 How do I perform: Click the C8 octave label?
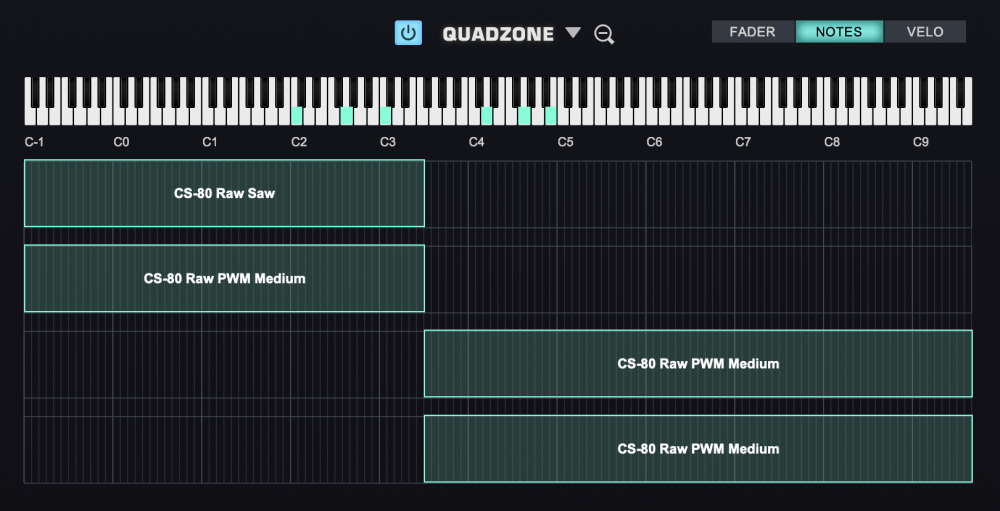click(x=832, y=142)
